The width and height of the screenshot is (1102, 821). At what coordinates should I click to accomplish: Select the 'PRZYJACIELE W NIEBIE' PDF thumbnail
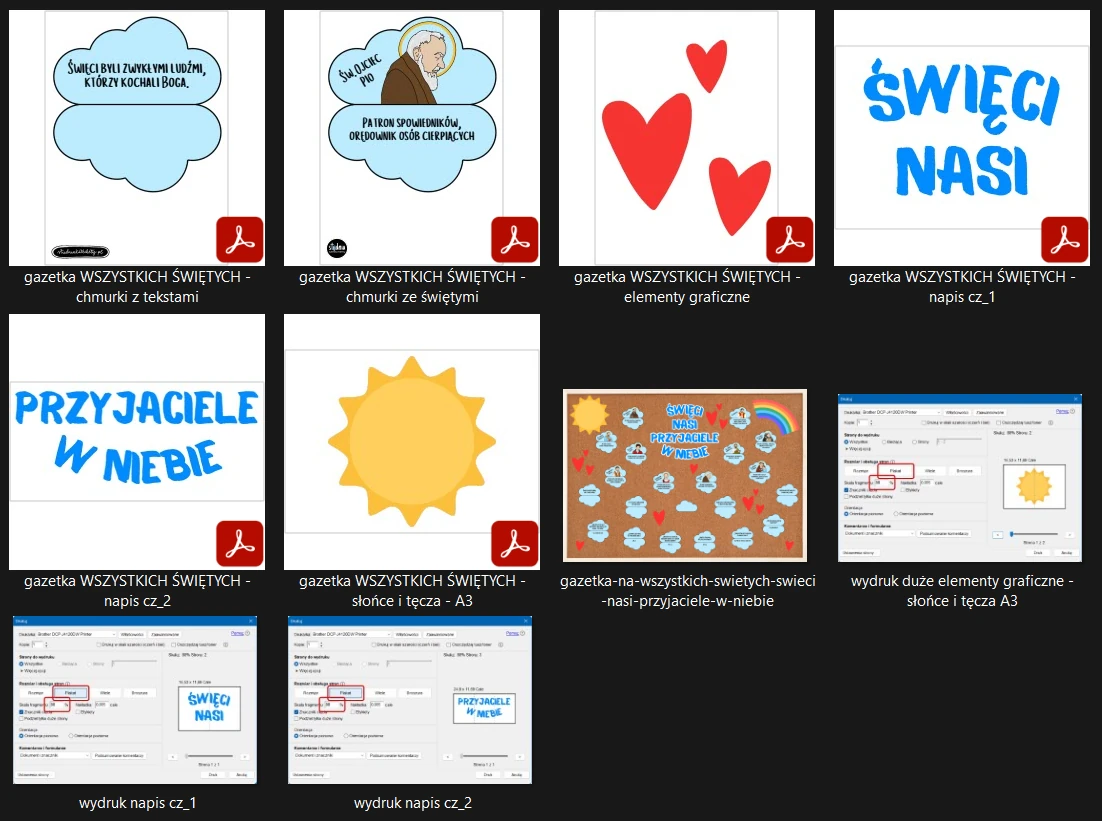[137, 441]
